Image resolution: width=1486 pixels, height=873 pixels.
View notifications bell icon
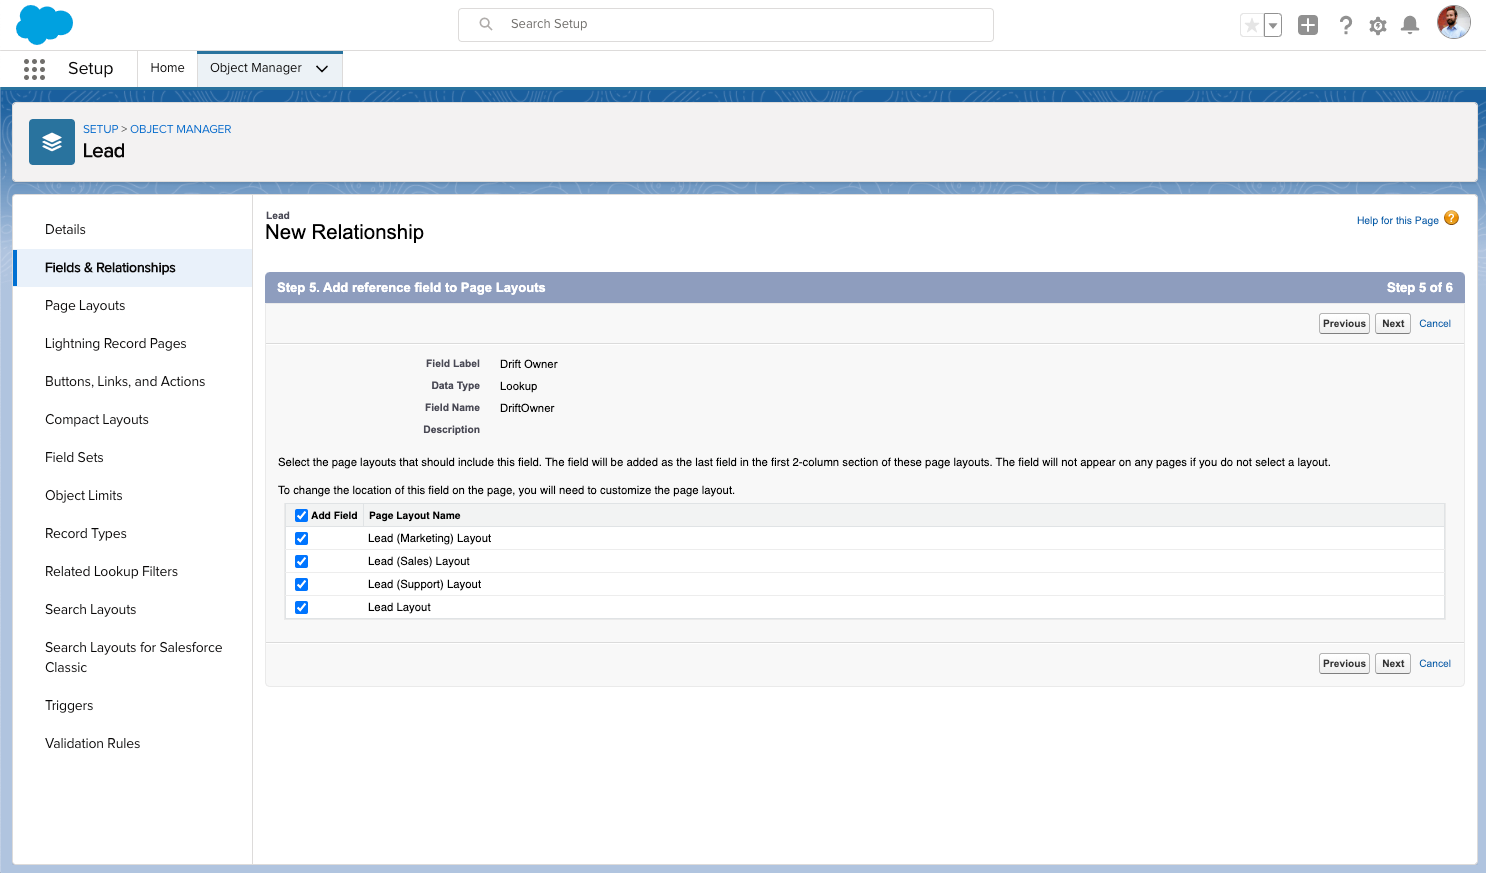1410,25
